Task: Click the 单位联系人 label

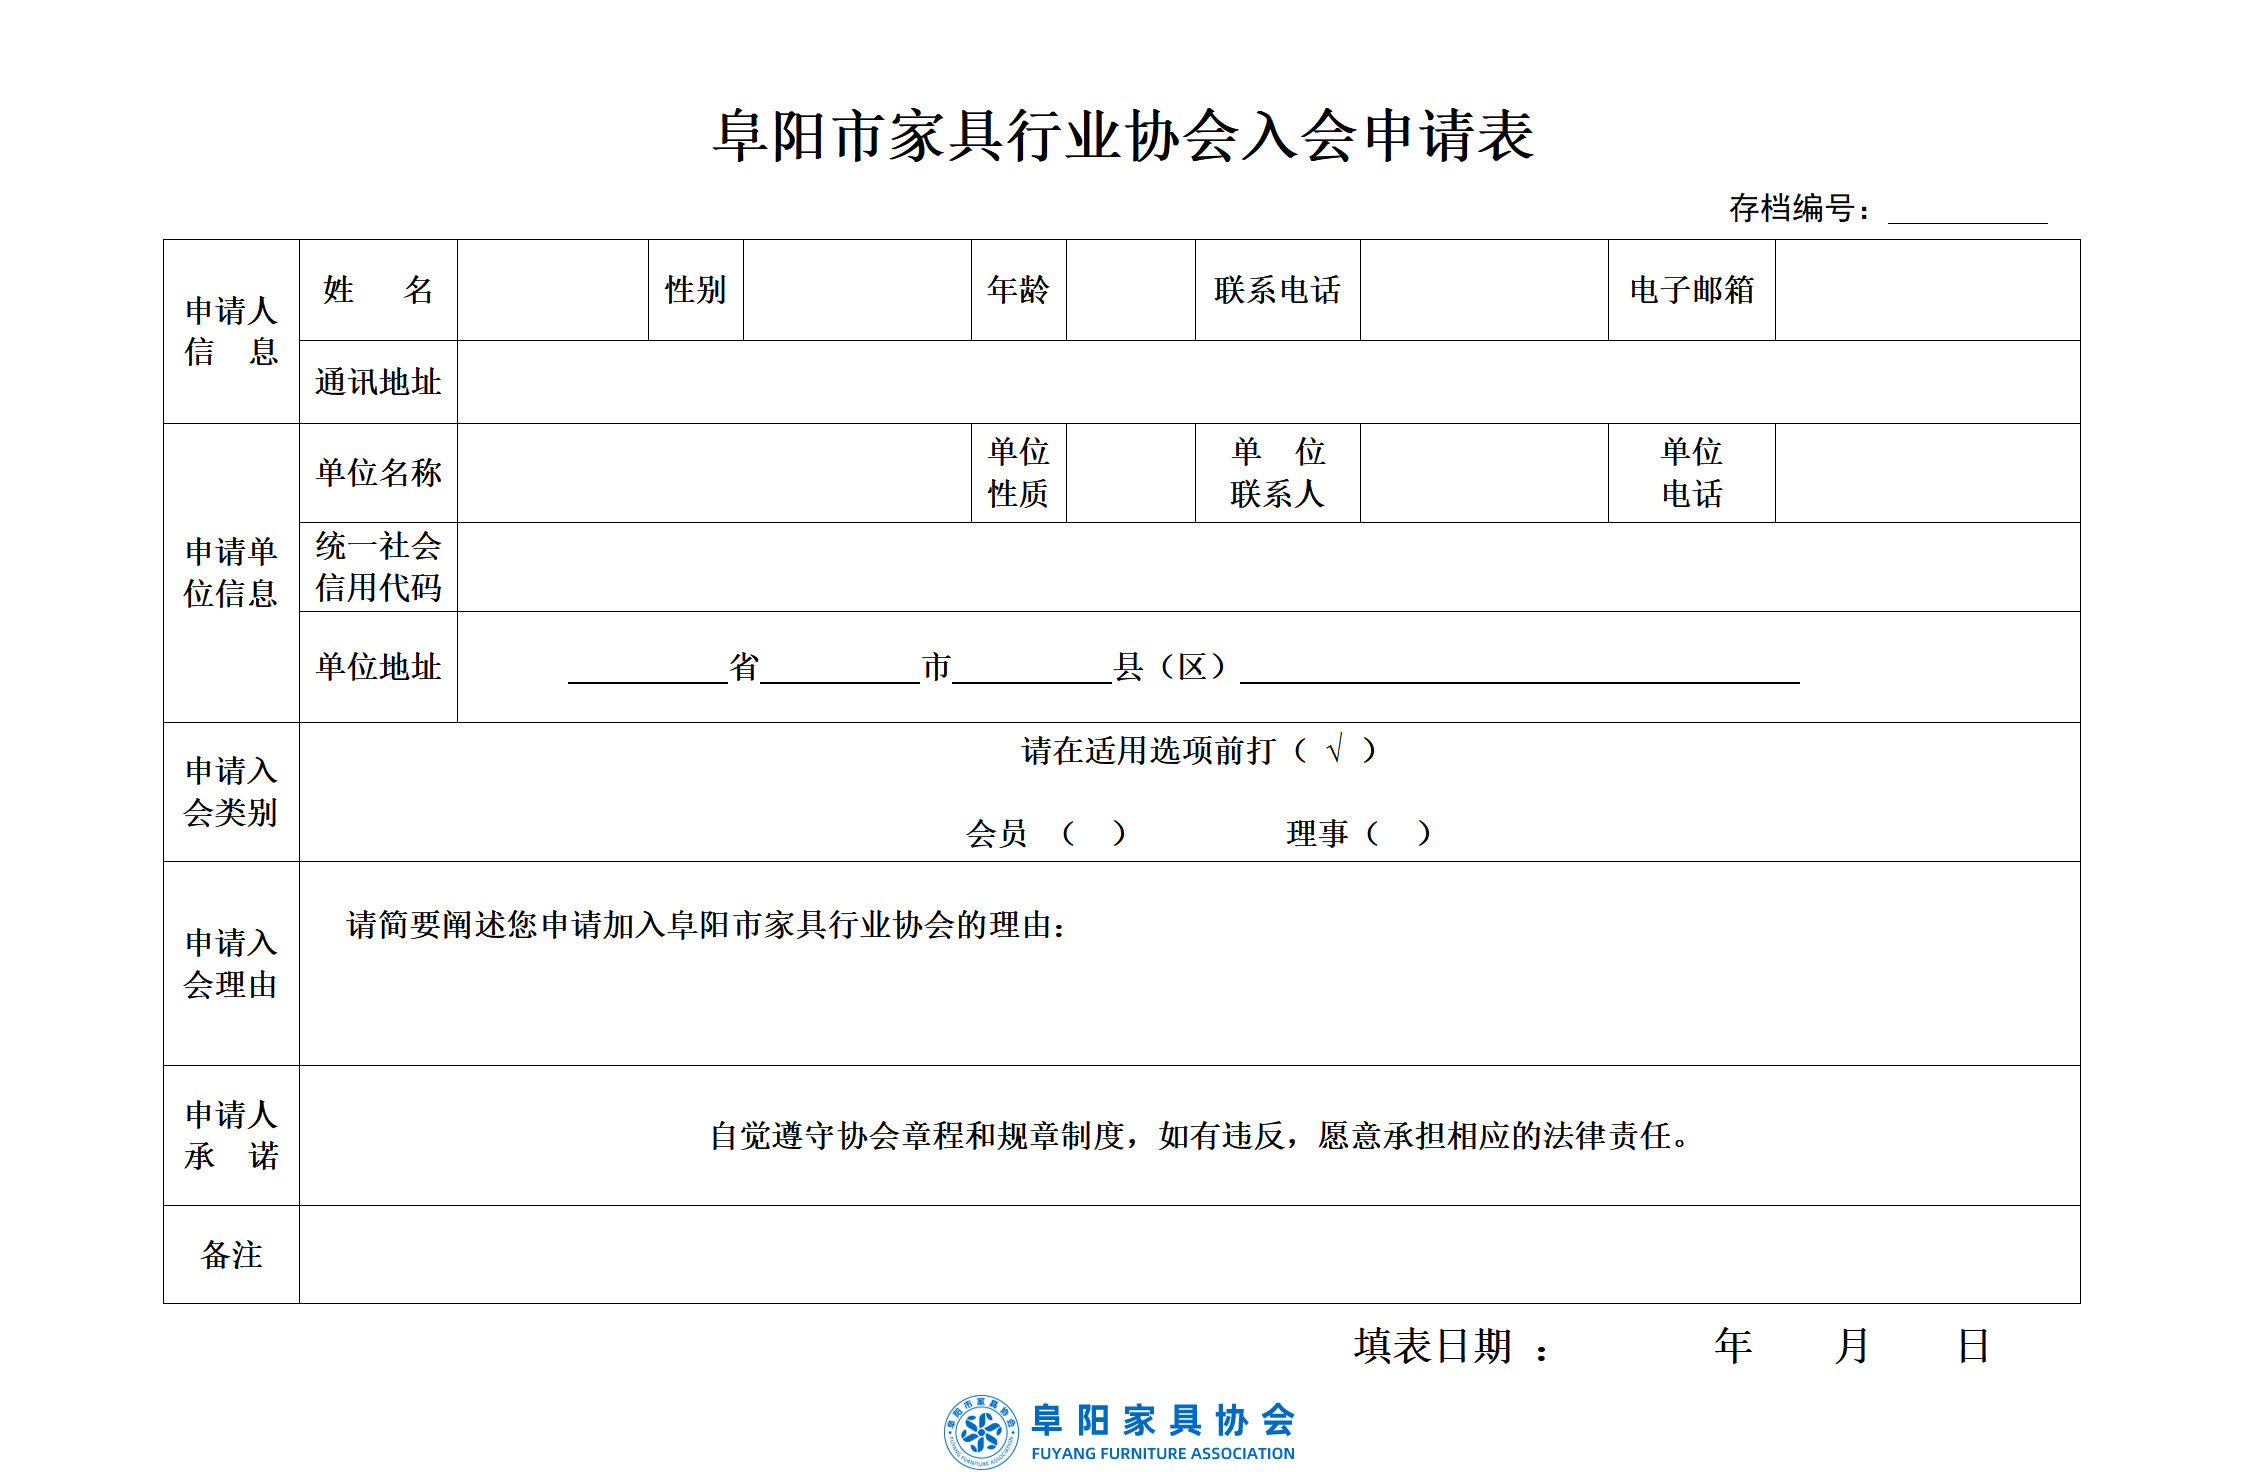Action: point(1277,473)
